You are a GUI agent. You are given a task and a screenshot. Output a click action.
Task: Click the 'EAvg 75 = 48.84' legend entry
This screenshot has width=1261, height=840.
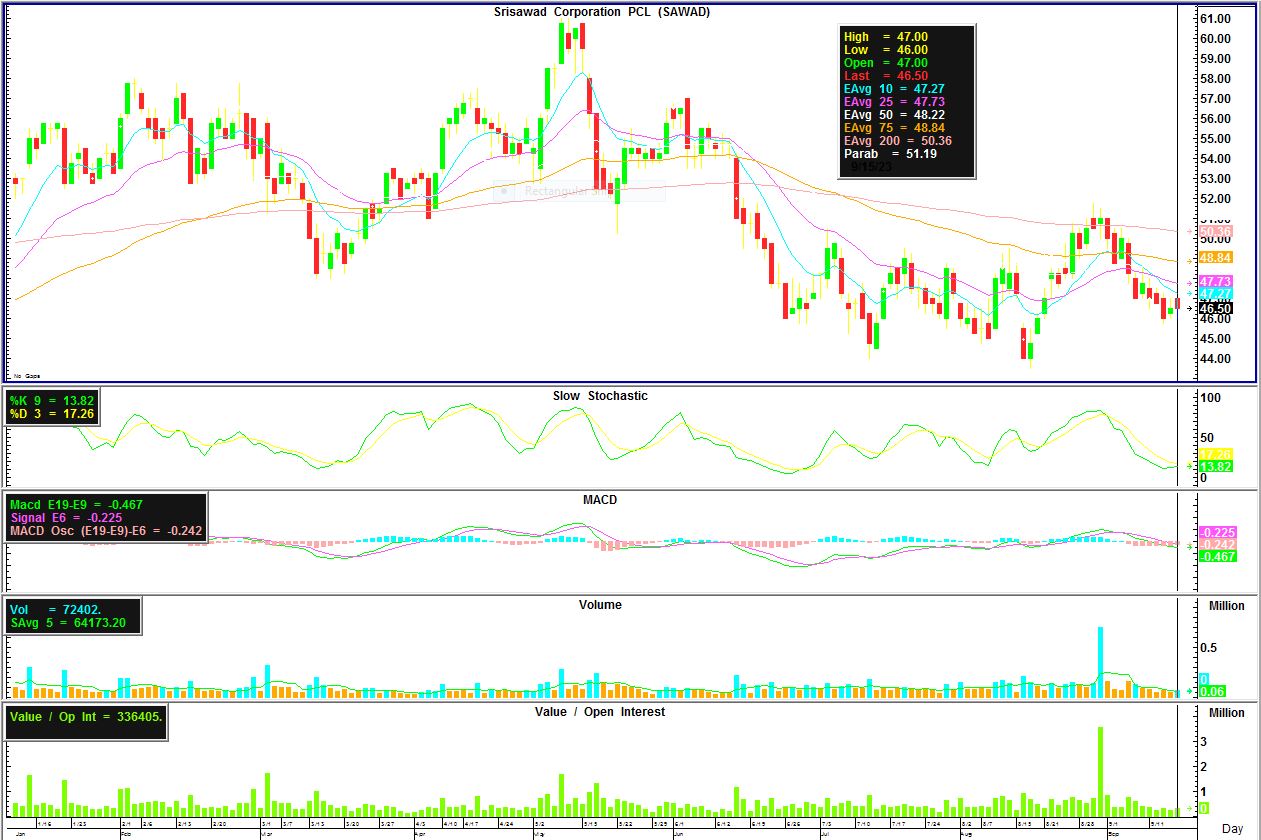click(894, 128)
